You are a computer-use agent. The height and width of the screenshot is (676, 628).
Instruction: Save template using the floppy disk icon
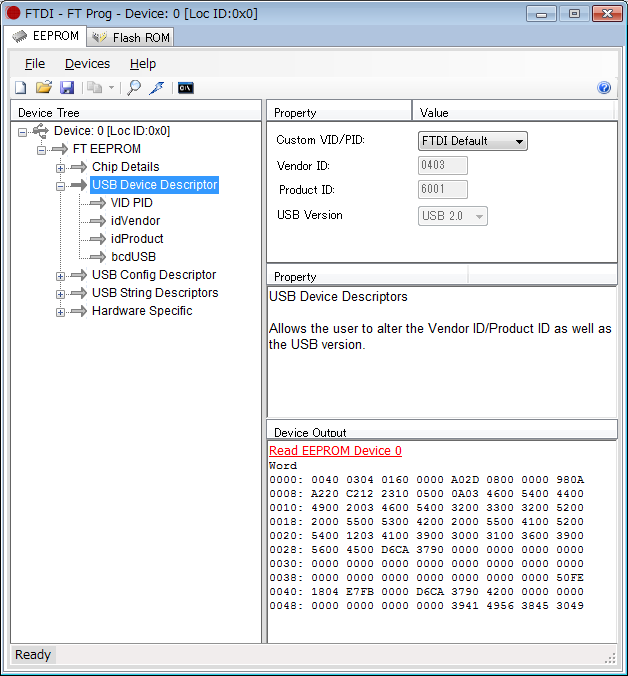click(67, 88)
